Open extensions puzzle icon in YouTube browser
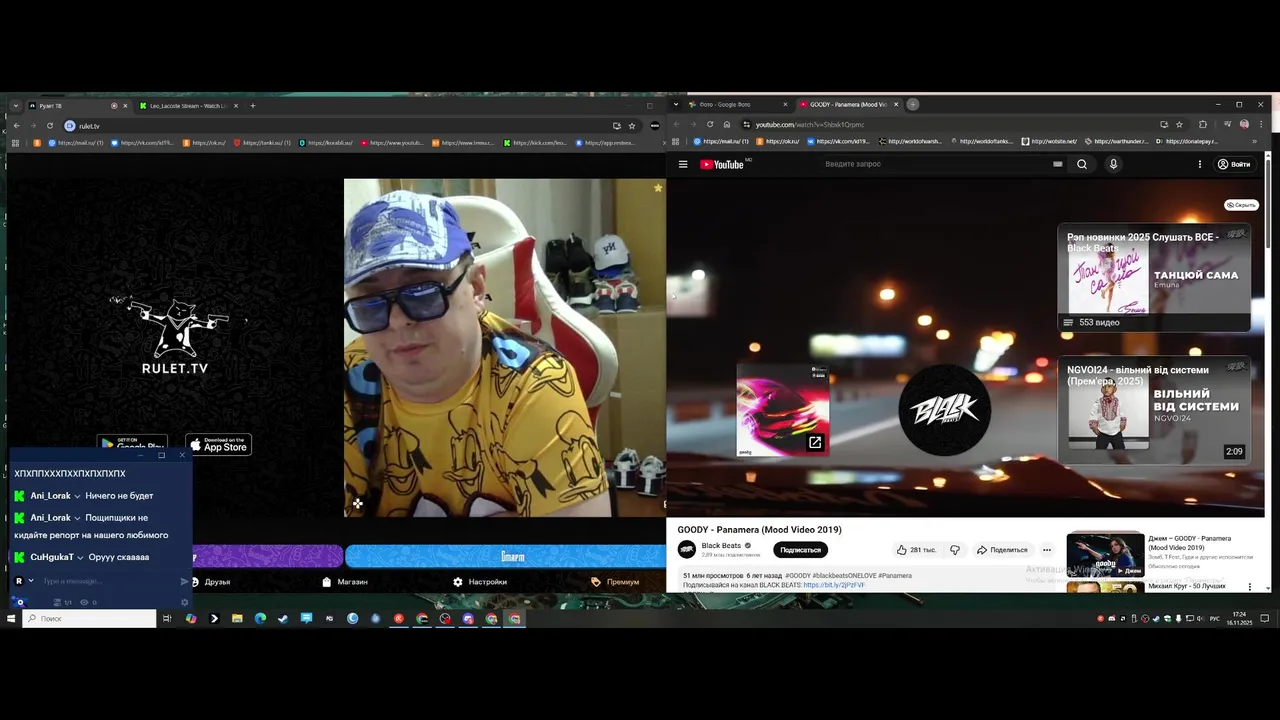 pyautogui.click(x=1203, y=124)
